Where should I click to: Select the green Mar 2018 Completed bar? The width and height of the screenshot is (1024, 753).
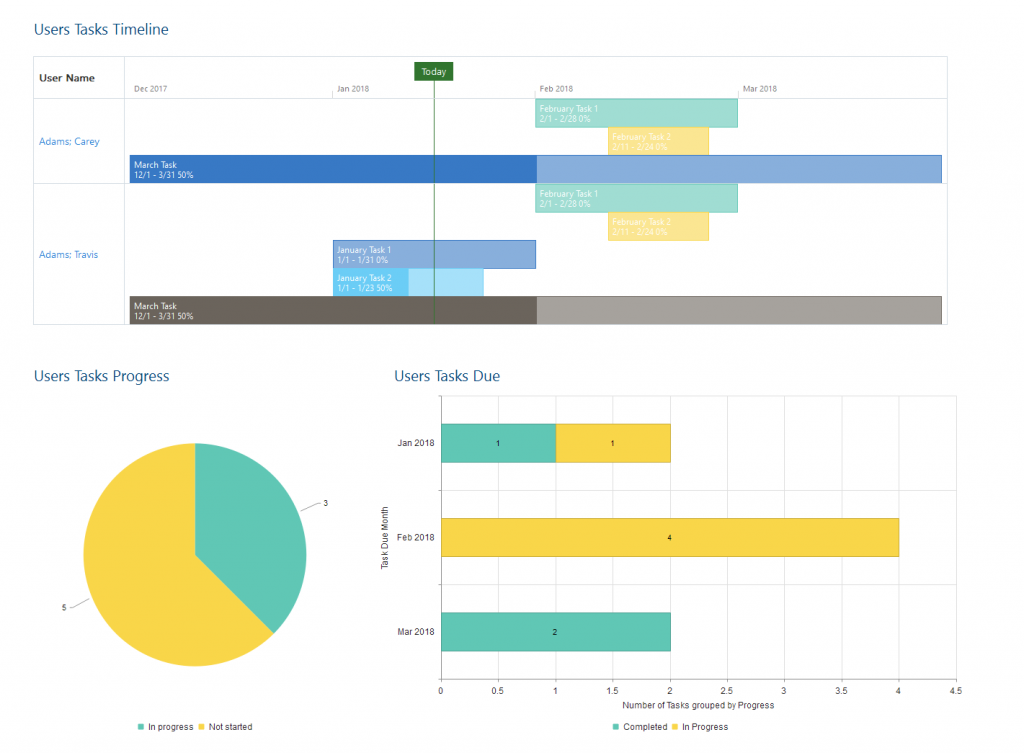555,632
